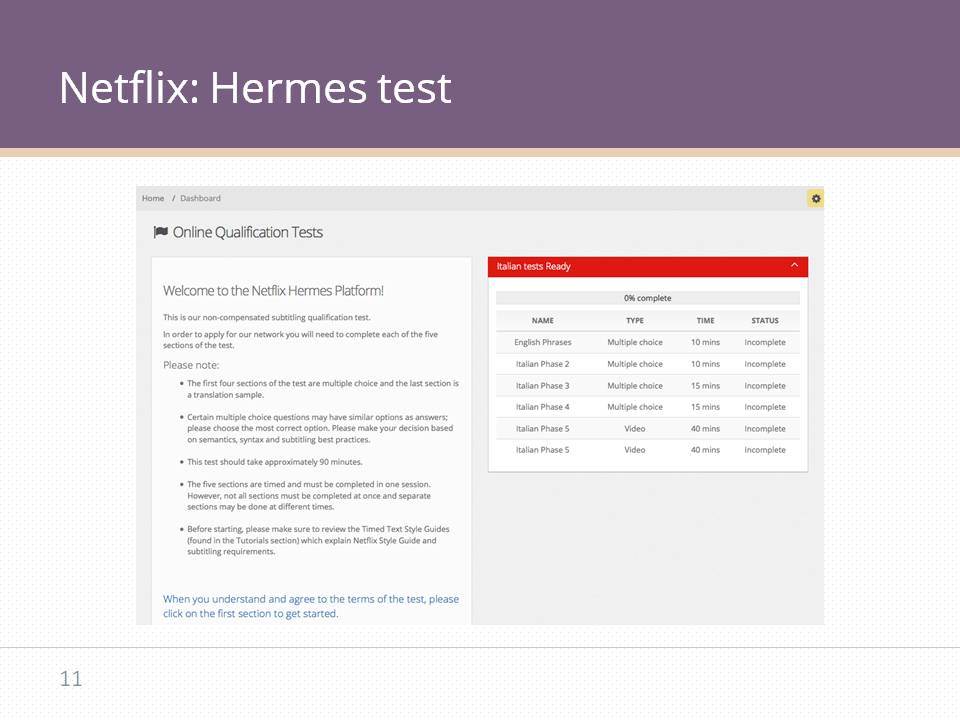
Task: Open the gear settings icon
Action: coord(816,198)
